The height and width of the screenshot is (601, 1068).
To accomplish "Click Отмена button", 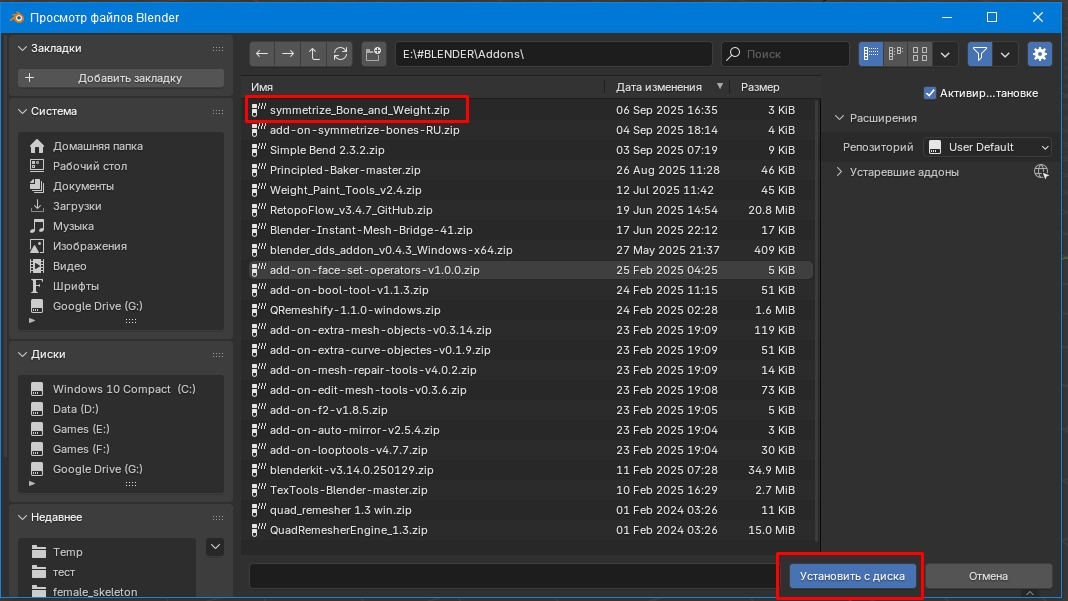I will pyautogui.click(x=988, y=576).
